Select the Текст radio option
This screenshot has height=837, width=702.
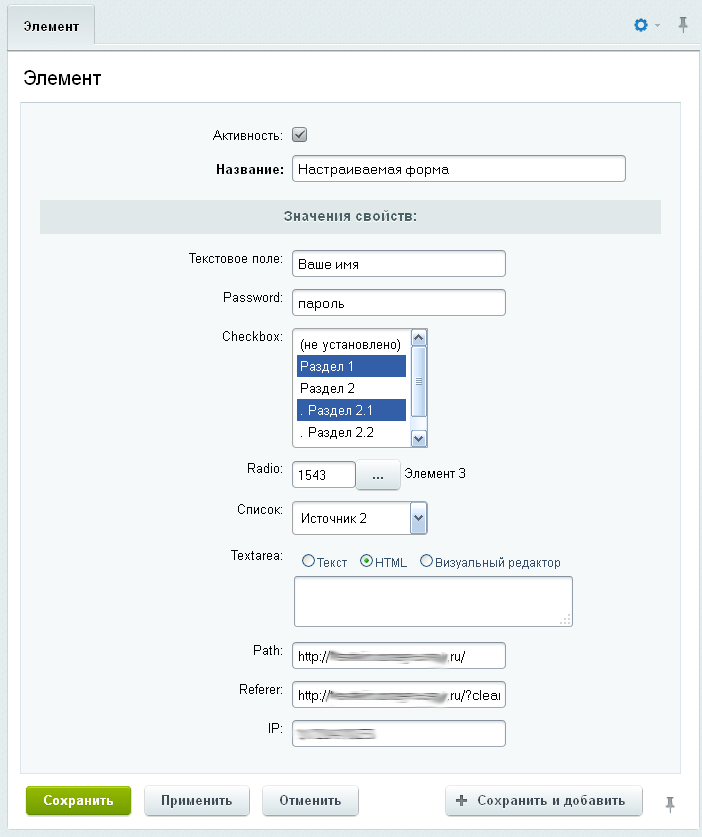pyautogui.click(x=308, y=562)
